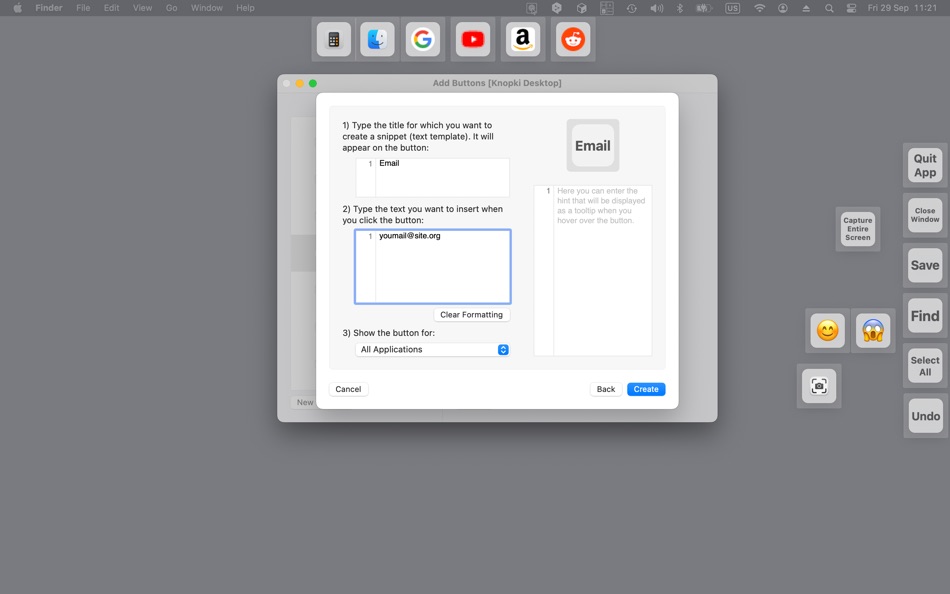
Task: Click the Save desktop button
Action: (925, 265)
